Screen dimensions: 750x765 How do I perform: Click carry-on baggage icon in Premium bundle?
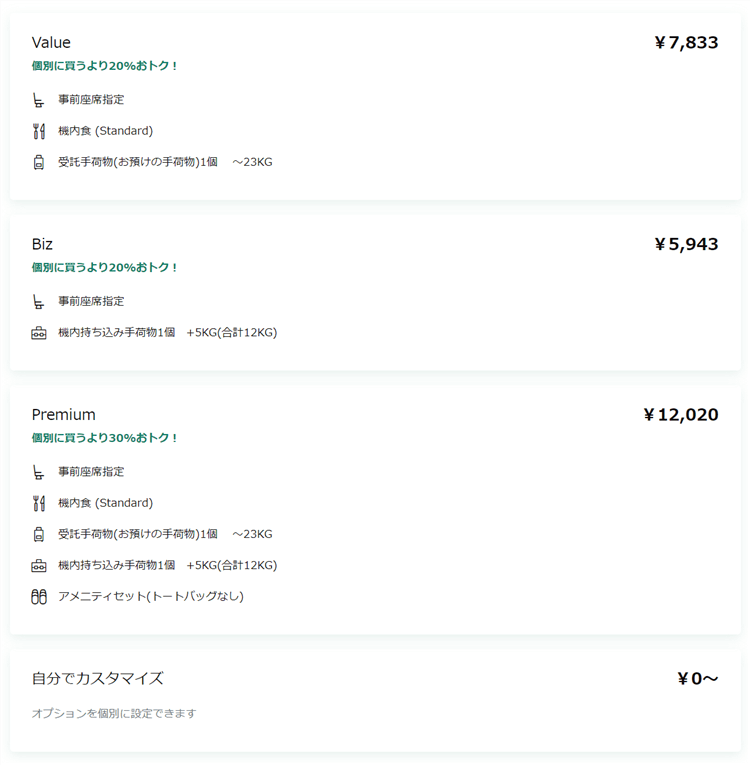[39, 566]
